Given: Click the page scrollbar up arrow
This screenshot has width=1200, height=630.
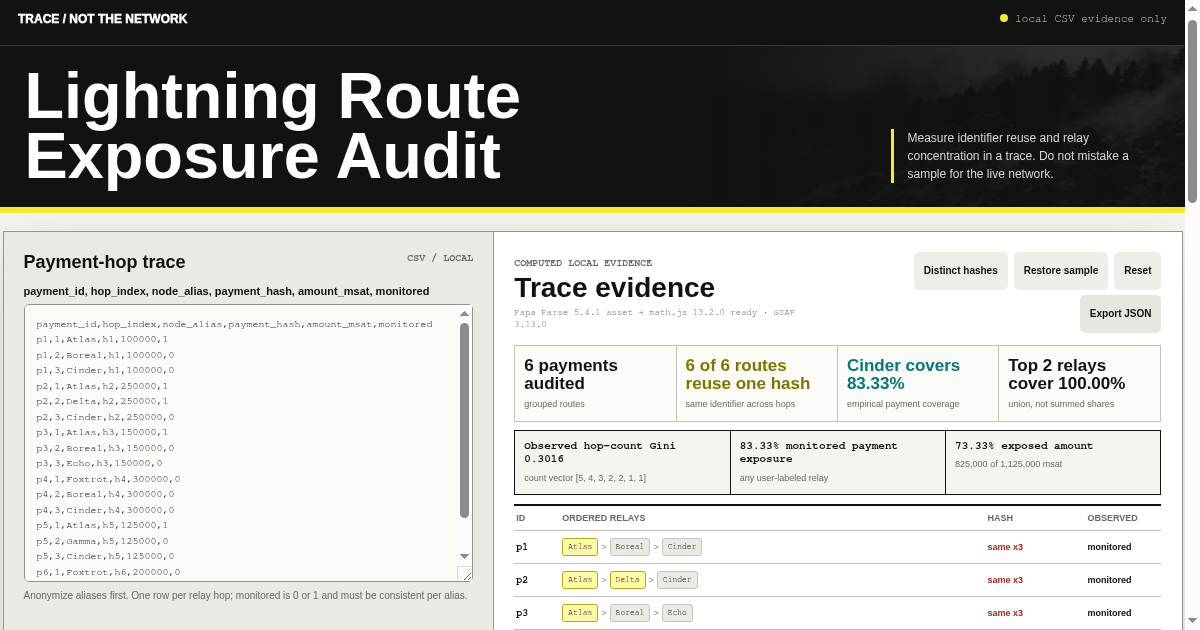Looking at the screenshot, I should point(1192,8).
